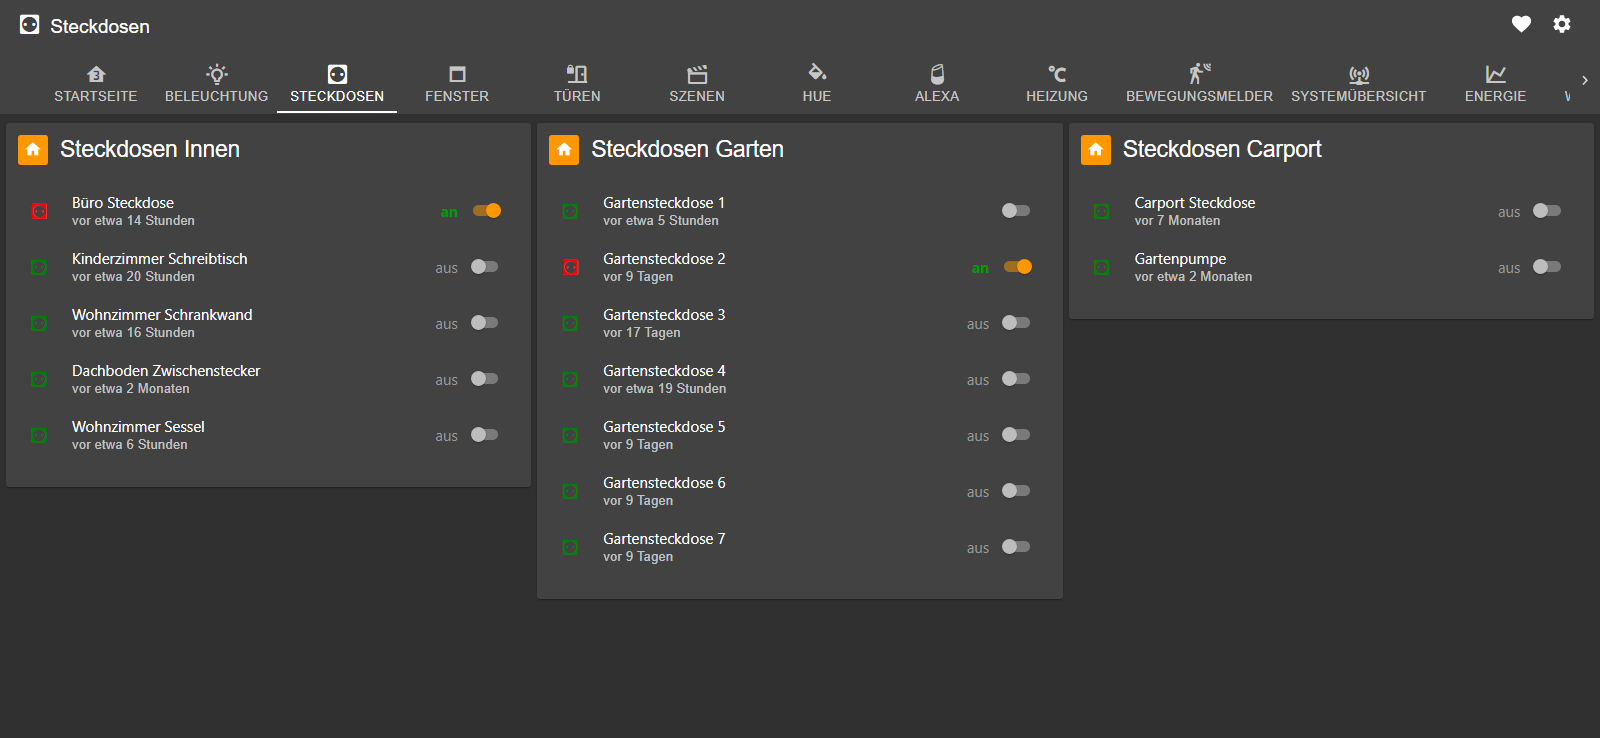Switch off Gartensteckdose 2
Image resolution: width=1600 pixels, height=738 pixels.
click(1018, 266)
